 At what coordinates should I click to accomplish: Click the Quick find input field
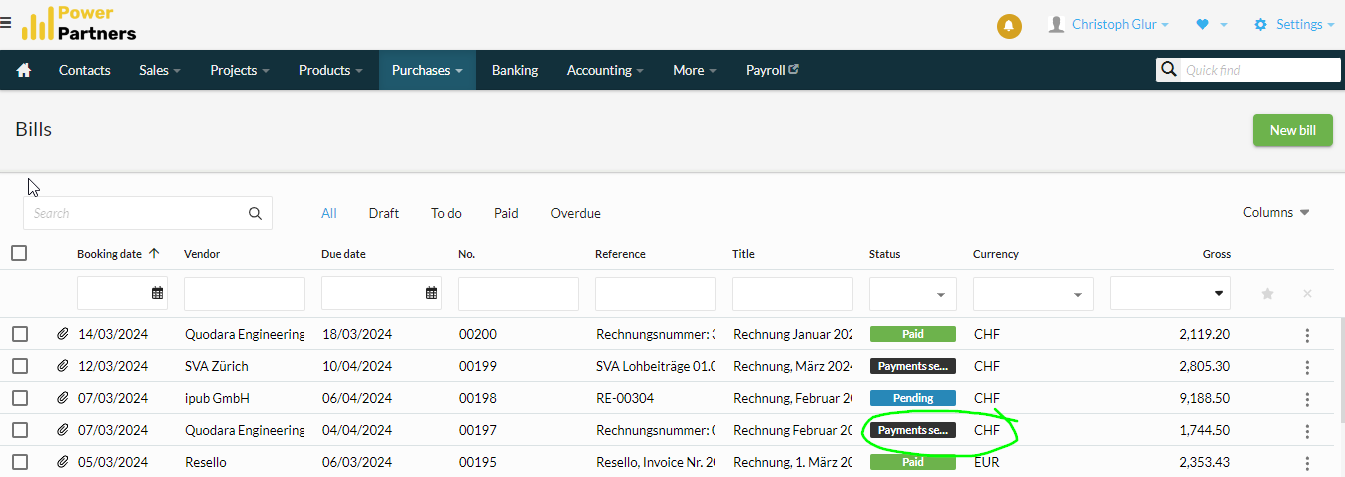coord(1260,70)
